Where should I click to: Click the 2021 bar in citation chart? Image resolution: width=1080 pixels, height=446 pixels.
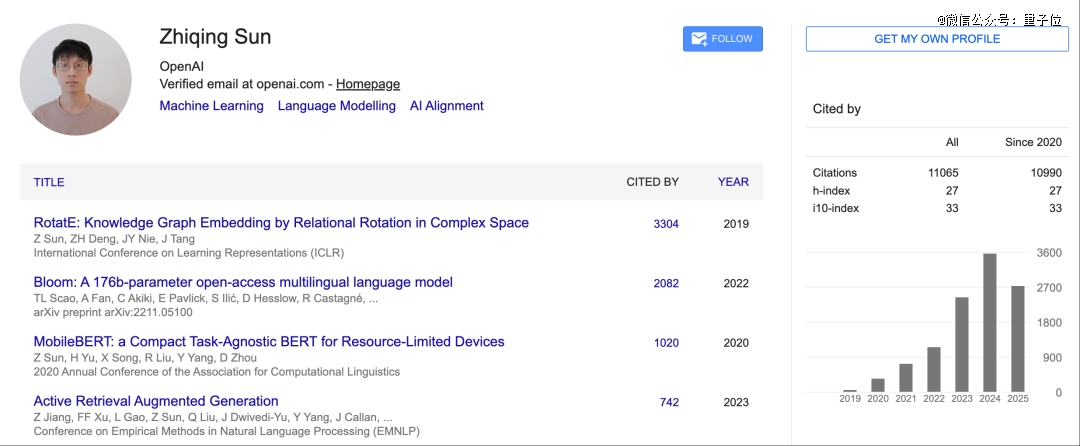pos(906,378)
